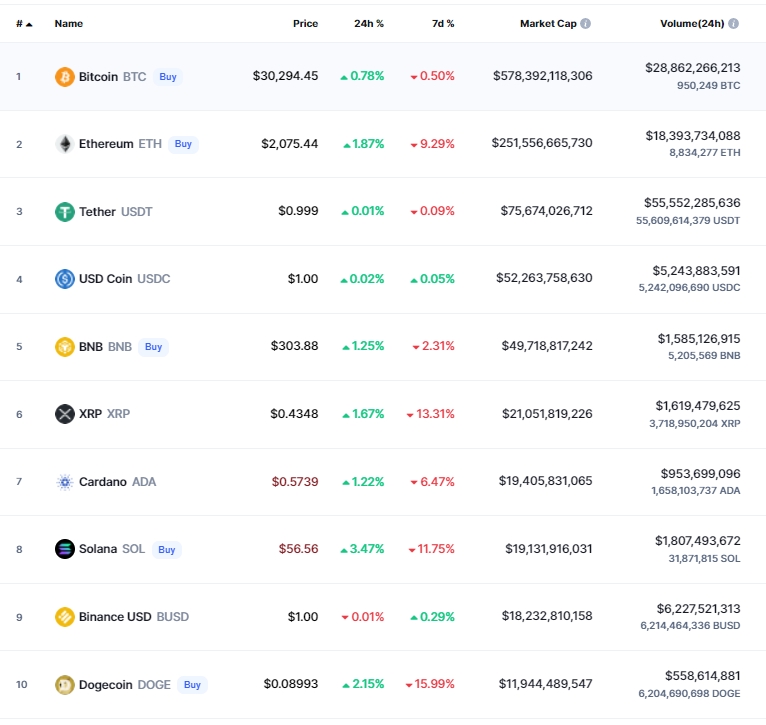Screen dimensions: 766x725
Task: Click the XRP logo icon
Action: (64, 414)
